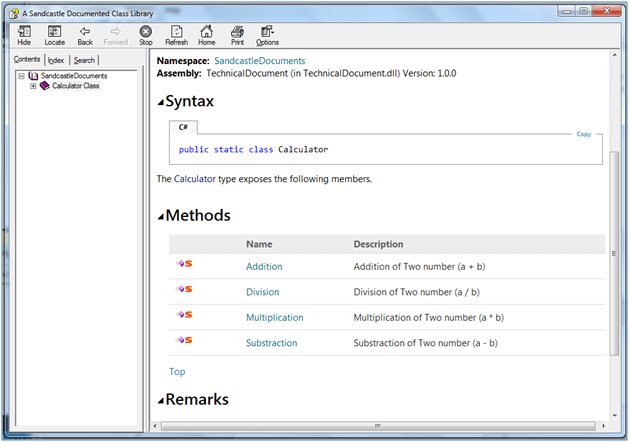Collapse the SandcastleDocuments tree node
The height and width of the screenshot is (442, 630).
[22, 76]
